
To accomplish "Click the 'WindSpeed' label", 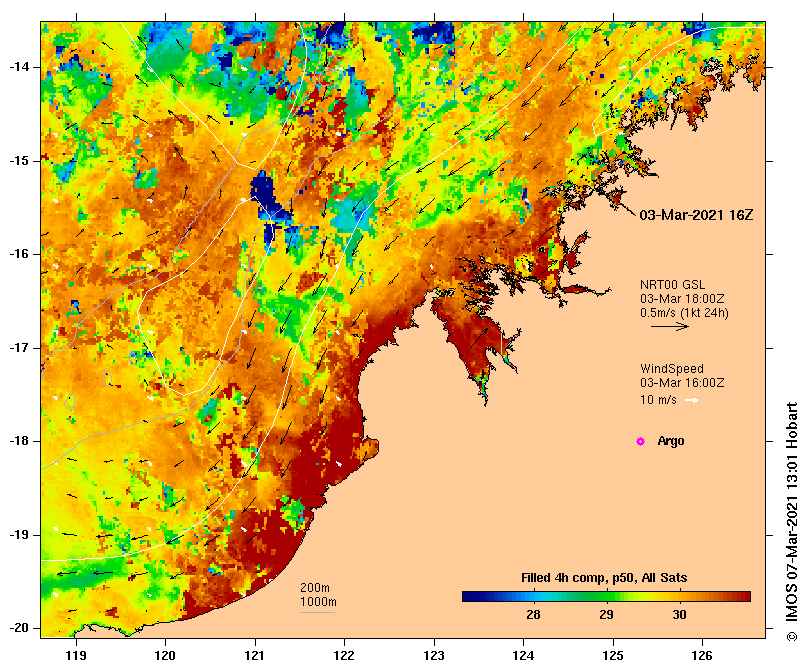I will (x=672, y=369).
